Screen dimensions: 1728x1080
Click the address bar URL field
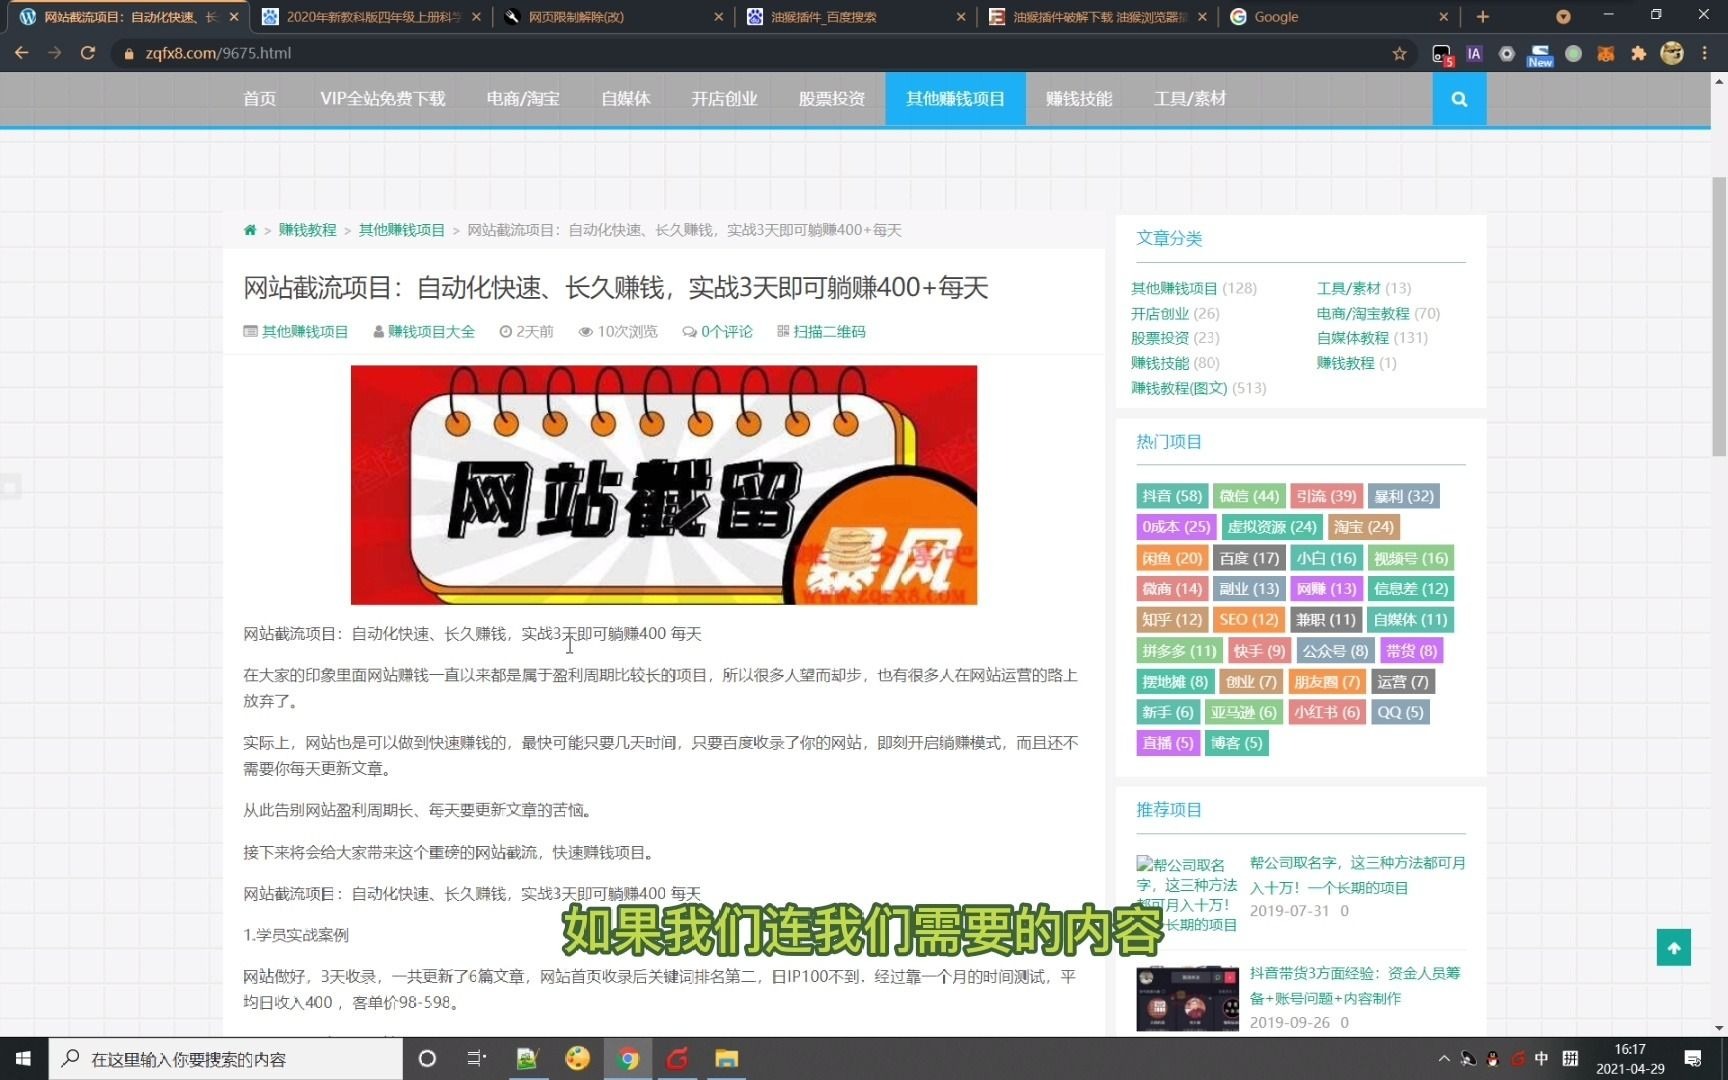[x=750, y=53]
